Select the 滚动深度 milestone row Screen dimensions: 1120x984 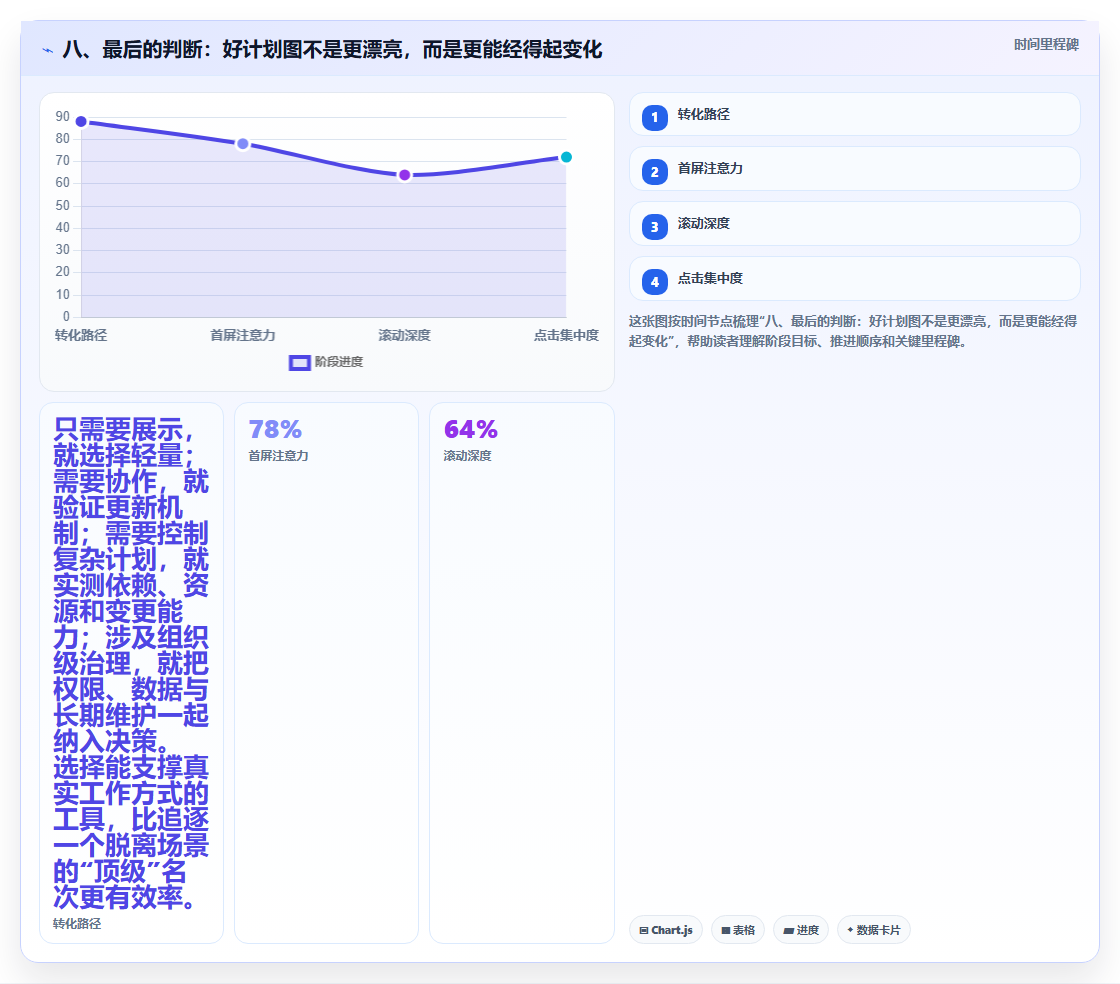click(x=854, y=224)
